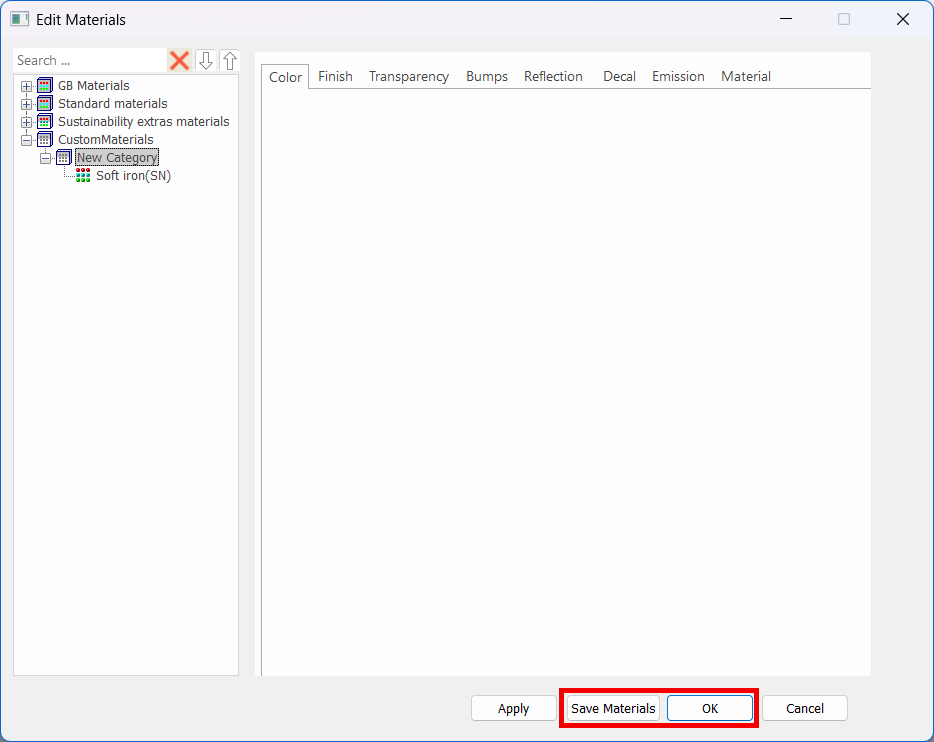
Task: Select the Soft iron(SN) material
Action: [133, 176]
